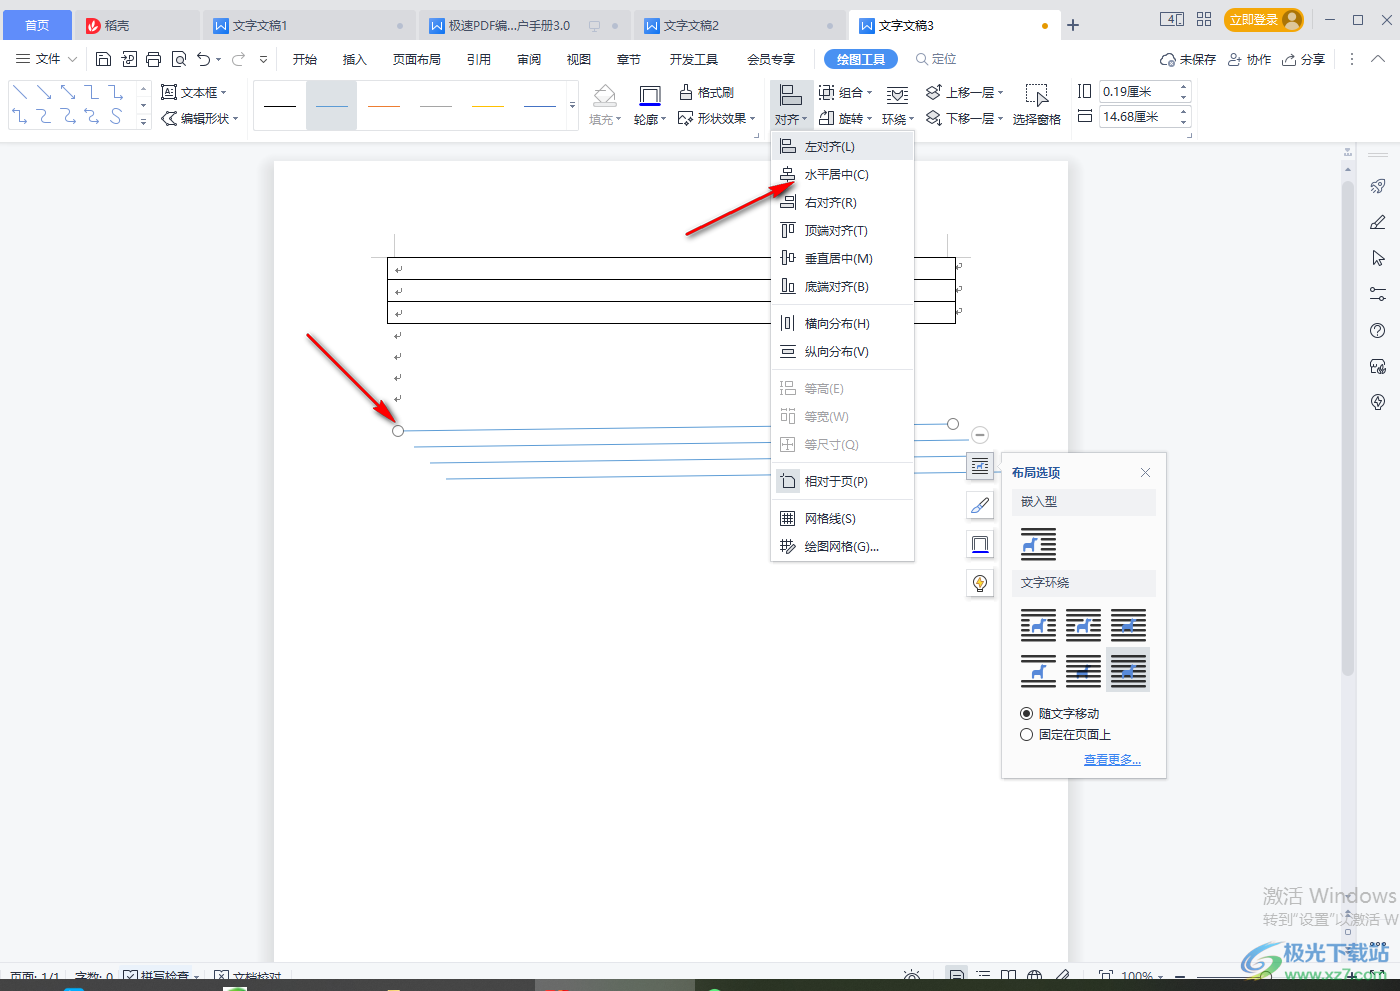Image resolution: width=1400 pixels, height=991 pixels.
Task: Select the highlighted in-front-of-text wrap option
Action: 1128,670
